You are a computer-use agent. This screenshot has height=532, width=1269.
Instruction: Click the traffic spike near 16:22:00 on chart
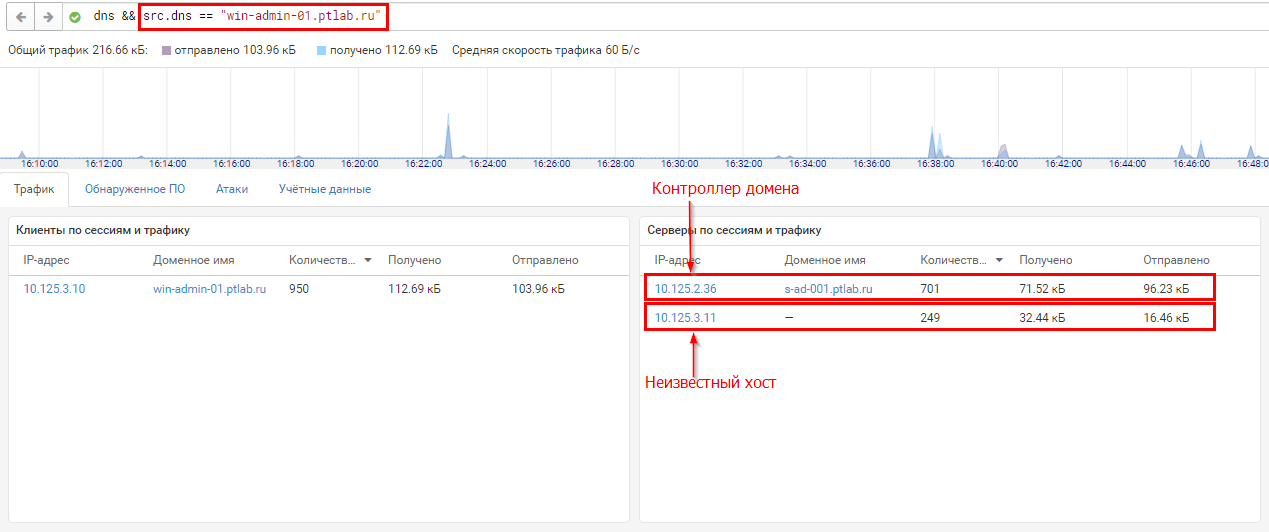tap(448, 135)
